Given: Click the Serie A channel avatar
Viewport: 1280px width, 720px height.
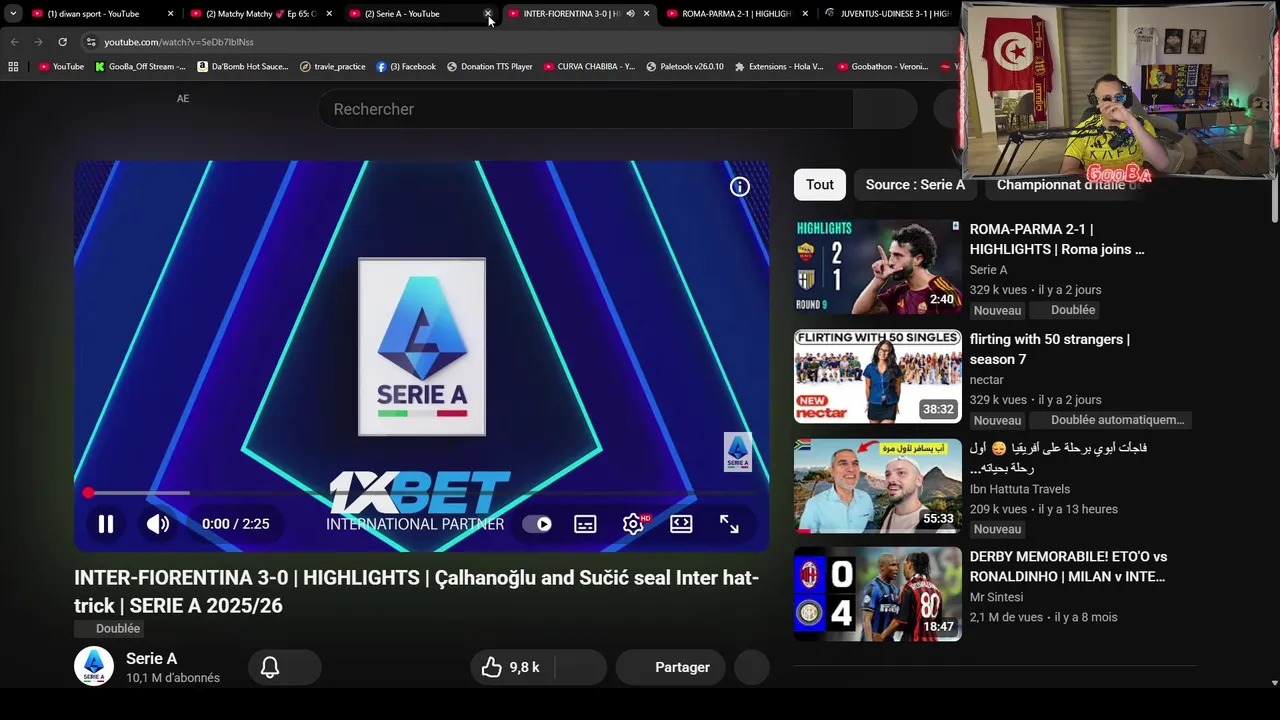Looking at the screenshot, I should pos(94,667).
